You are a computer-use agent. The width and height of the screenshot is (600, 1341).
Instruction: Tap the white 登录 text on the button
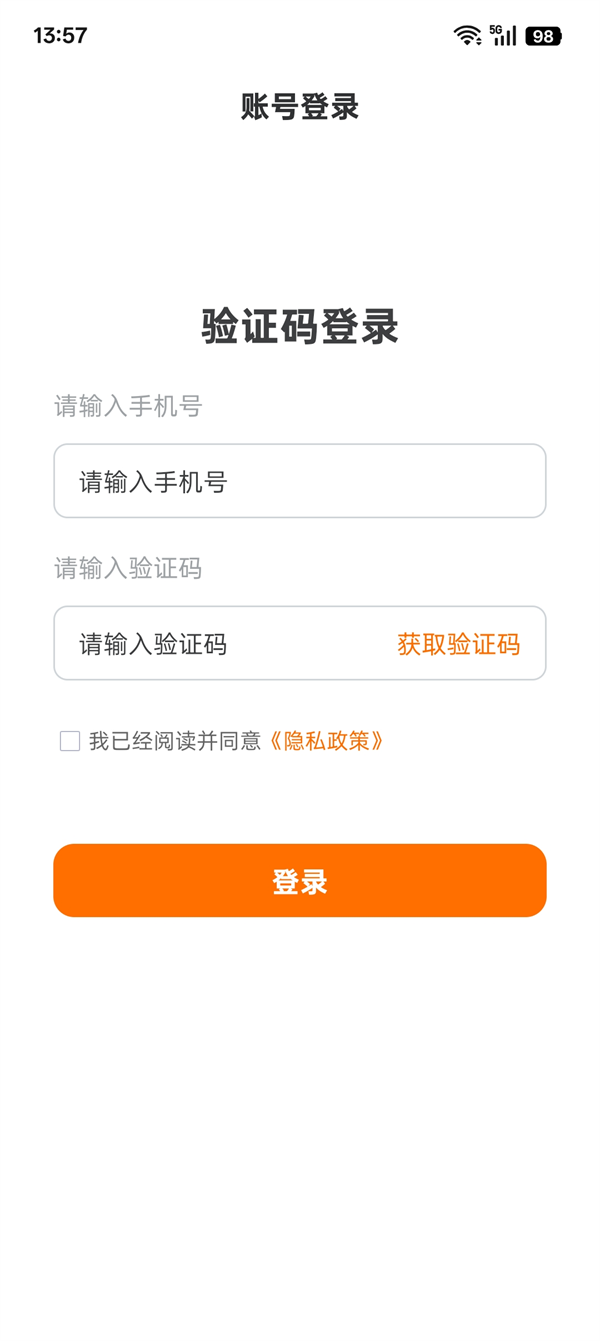(300, 881)
